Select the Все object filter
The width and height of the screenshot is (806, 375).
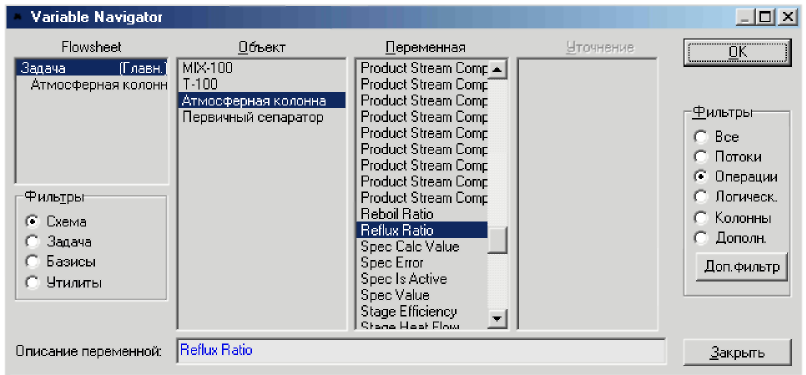[x=700, y=137]
